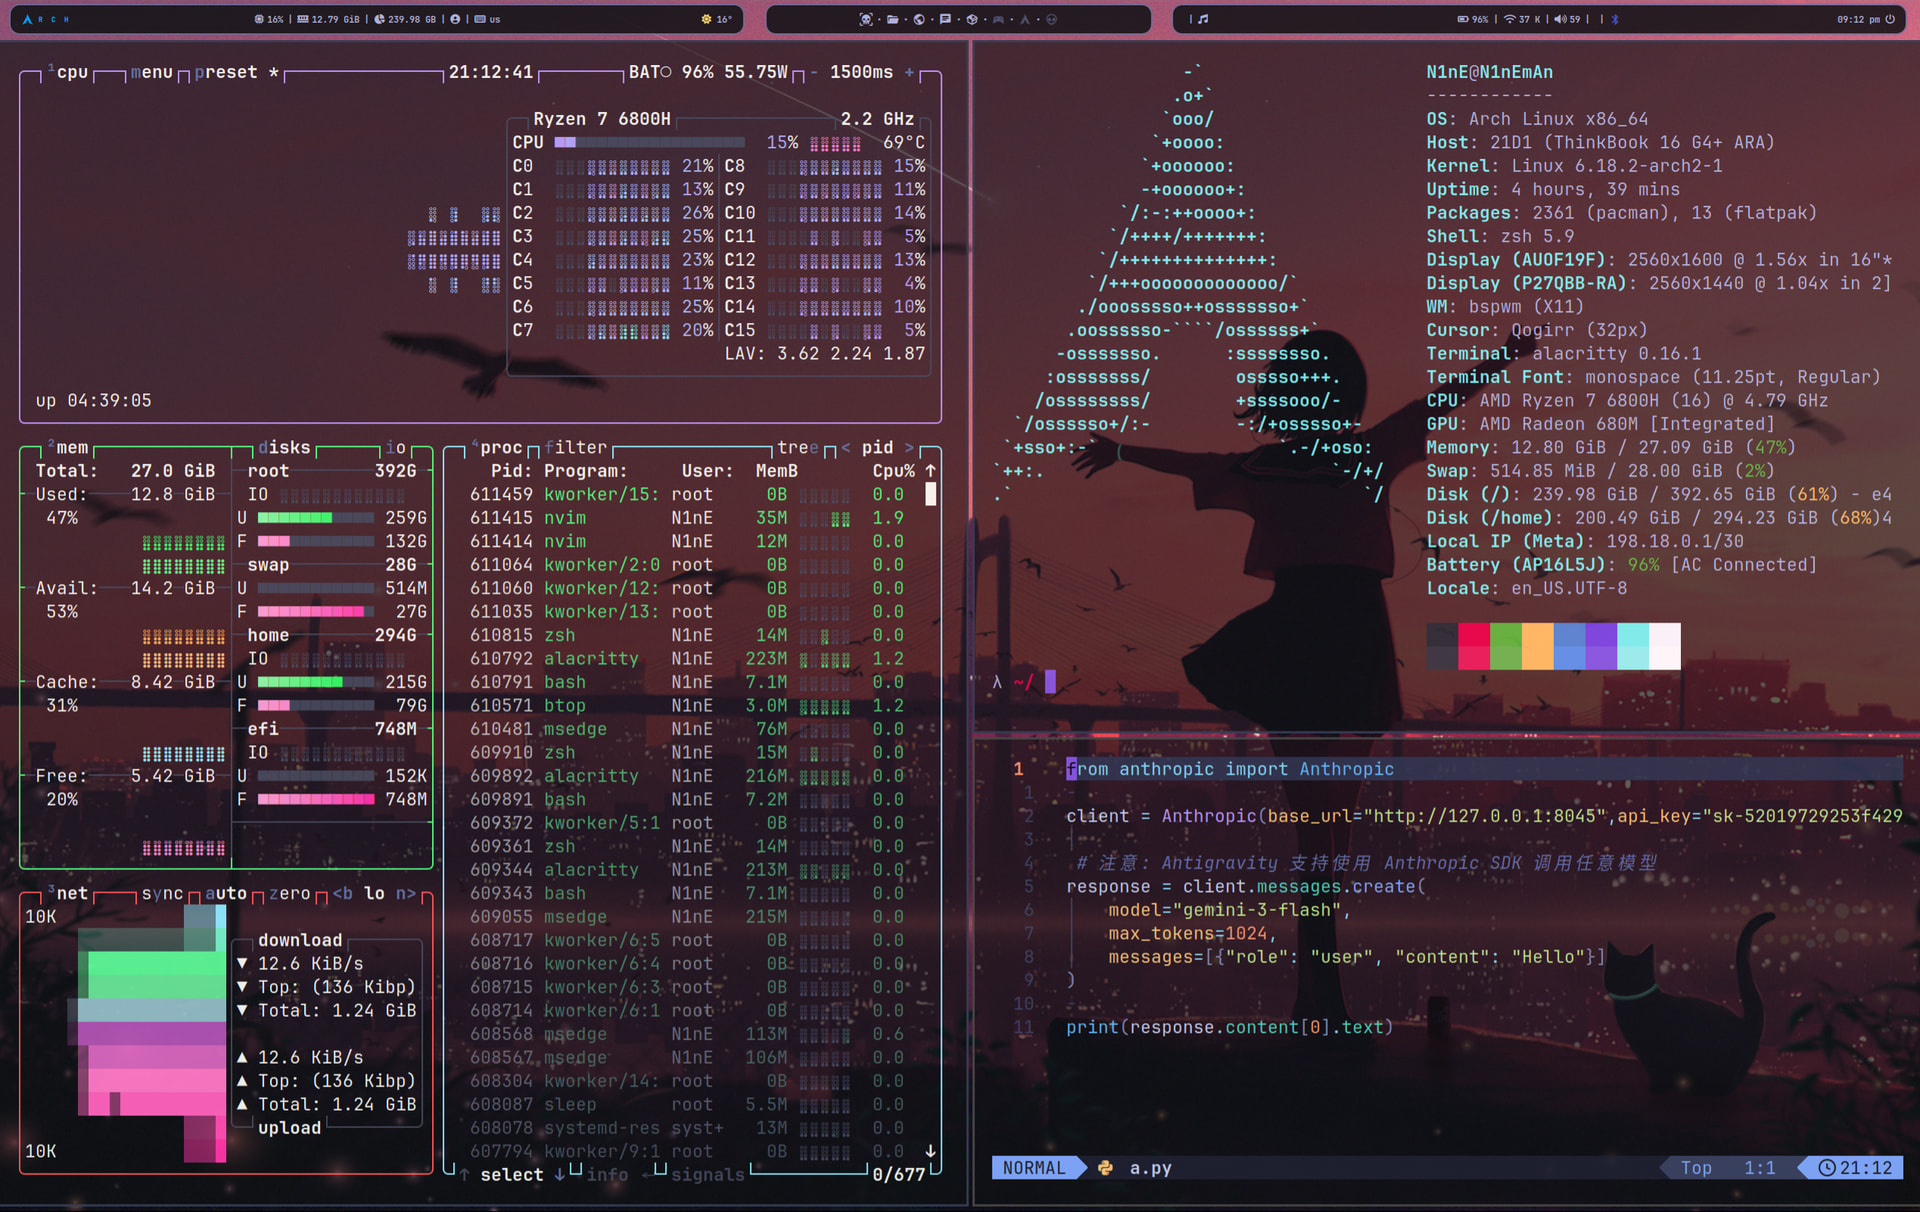Click the Python file icon in nvim statusline
The image size is (1920, 1212).
pyautogui.click(x=1105, y=1167)
